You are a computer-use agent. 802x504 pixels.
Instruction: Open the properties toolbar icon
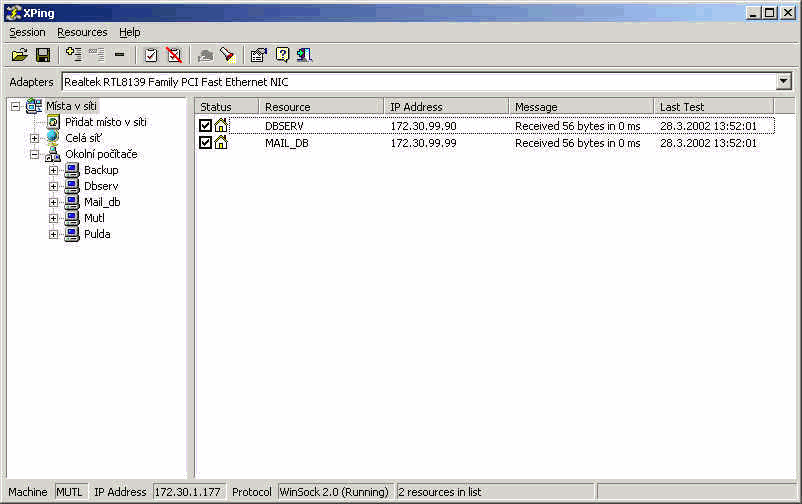click(259, 55)
